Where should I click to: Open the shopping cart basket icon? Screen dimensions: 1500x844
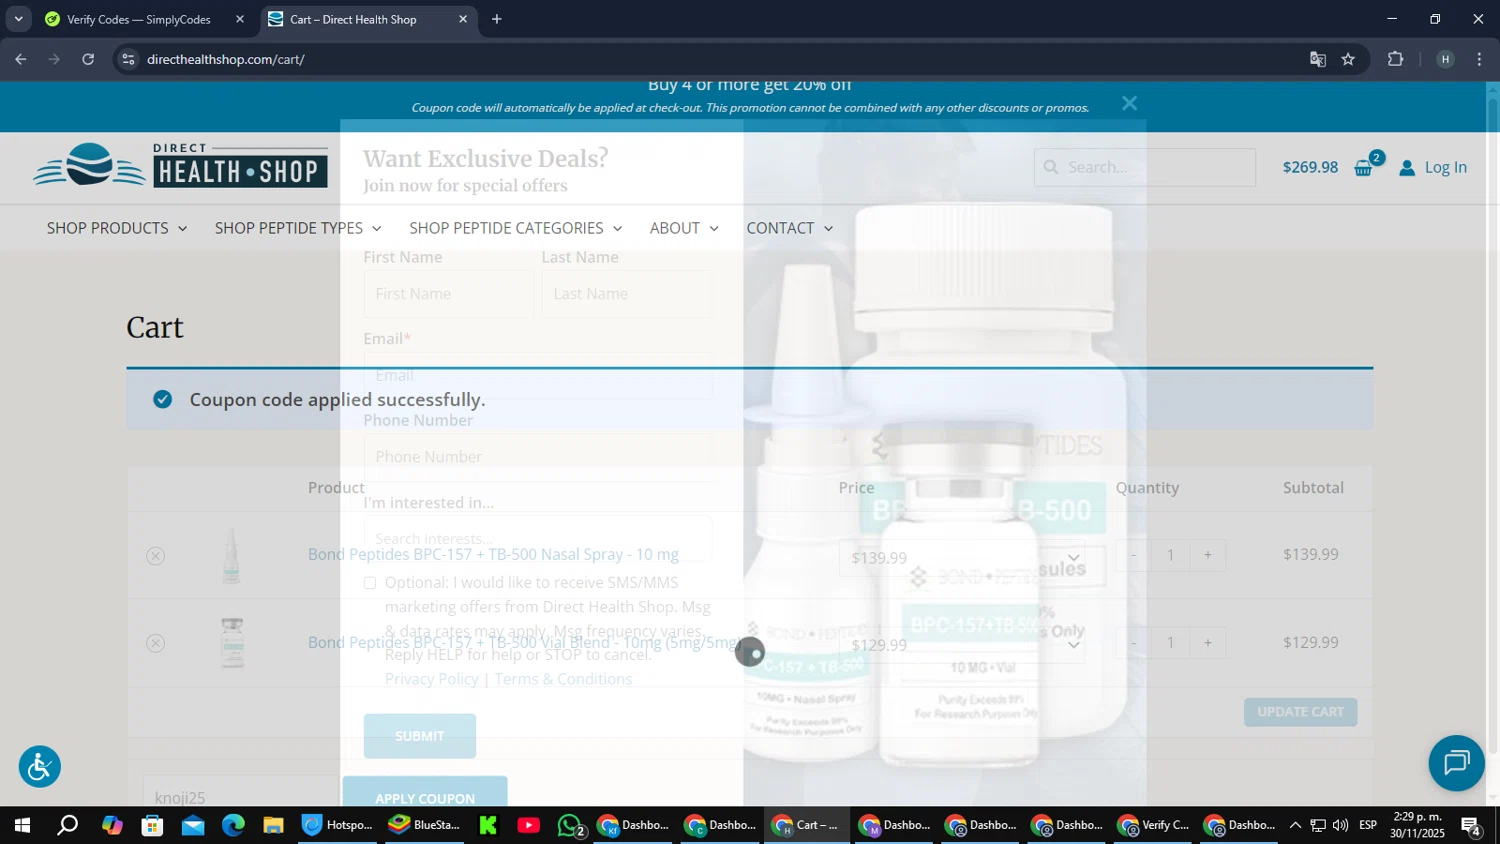(1363, 167)
